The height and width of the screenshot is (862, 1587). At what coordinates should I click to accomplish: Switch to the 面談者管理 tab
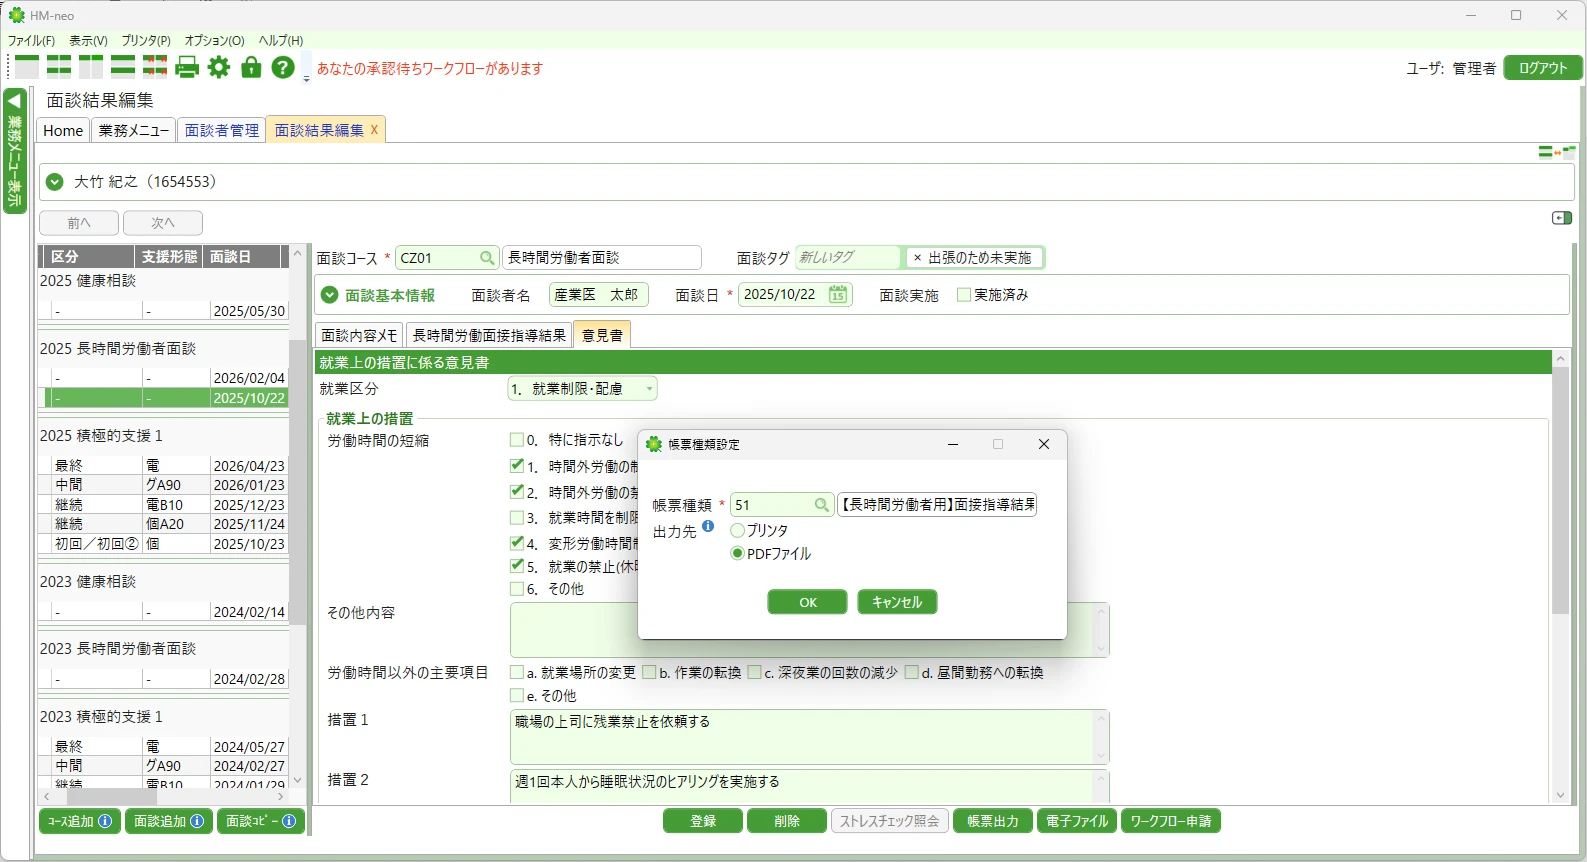tap(222, 131)
